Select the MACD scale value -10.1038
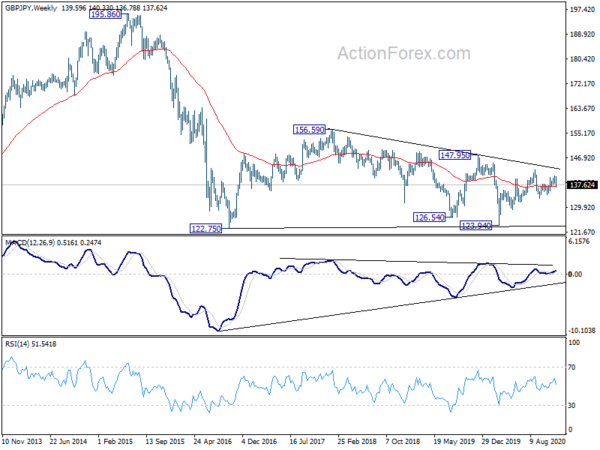 tap(582, 331)
